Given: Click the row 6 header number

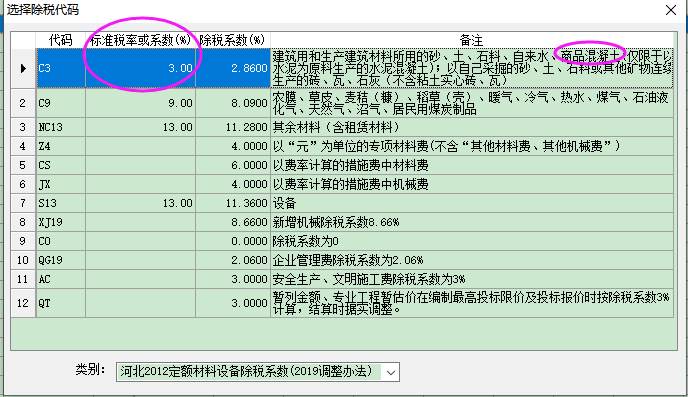Looking at the screenshot, I should [23, 184].
